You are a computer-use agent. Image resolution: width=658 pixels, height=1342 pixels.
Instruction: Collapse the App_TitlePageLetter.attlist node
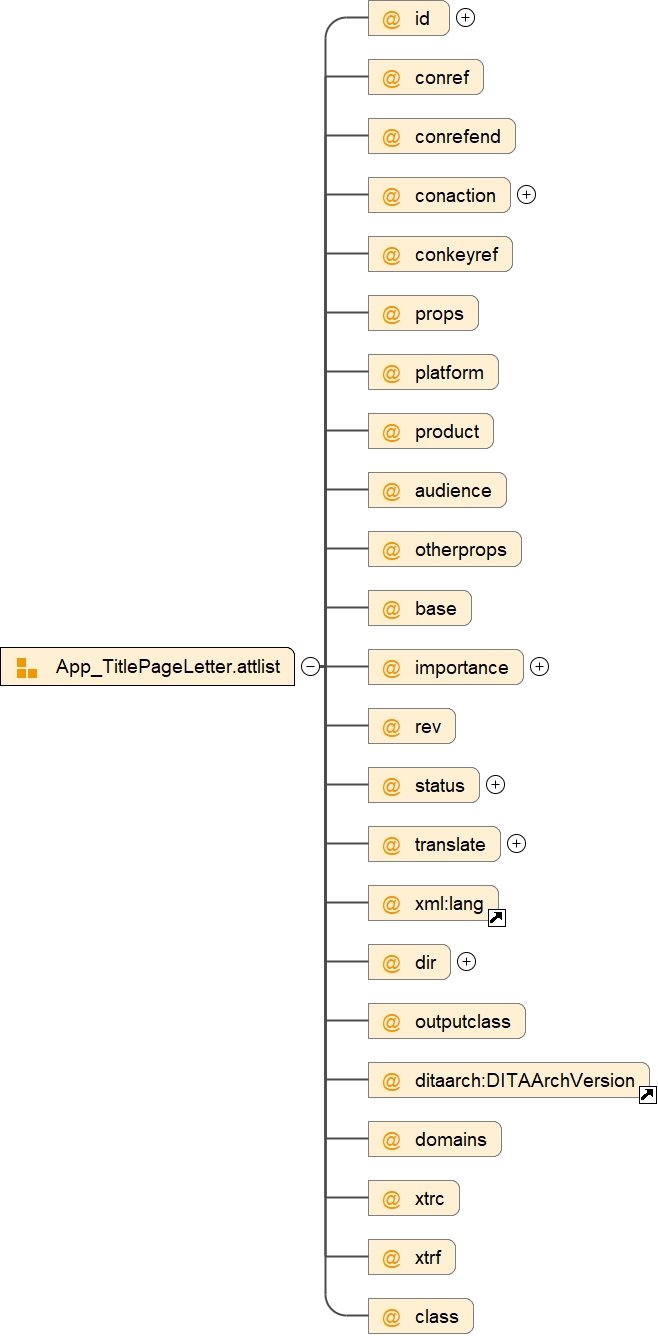pos(311,667)
